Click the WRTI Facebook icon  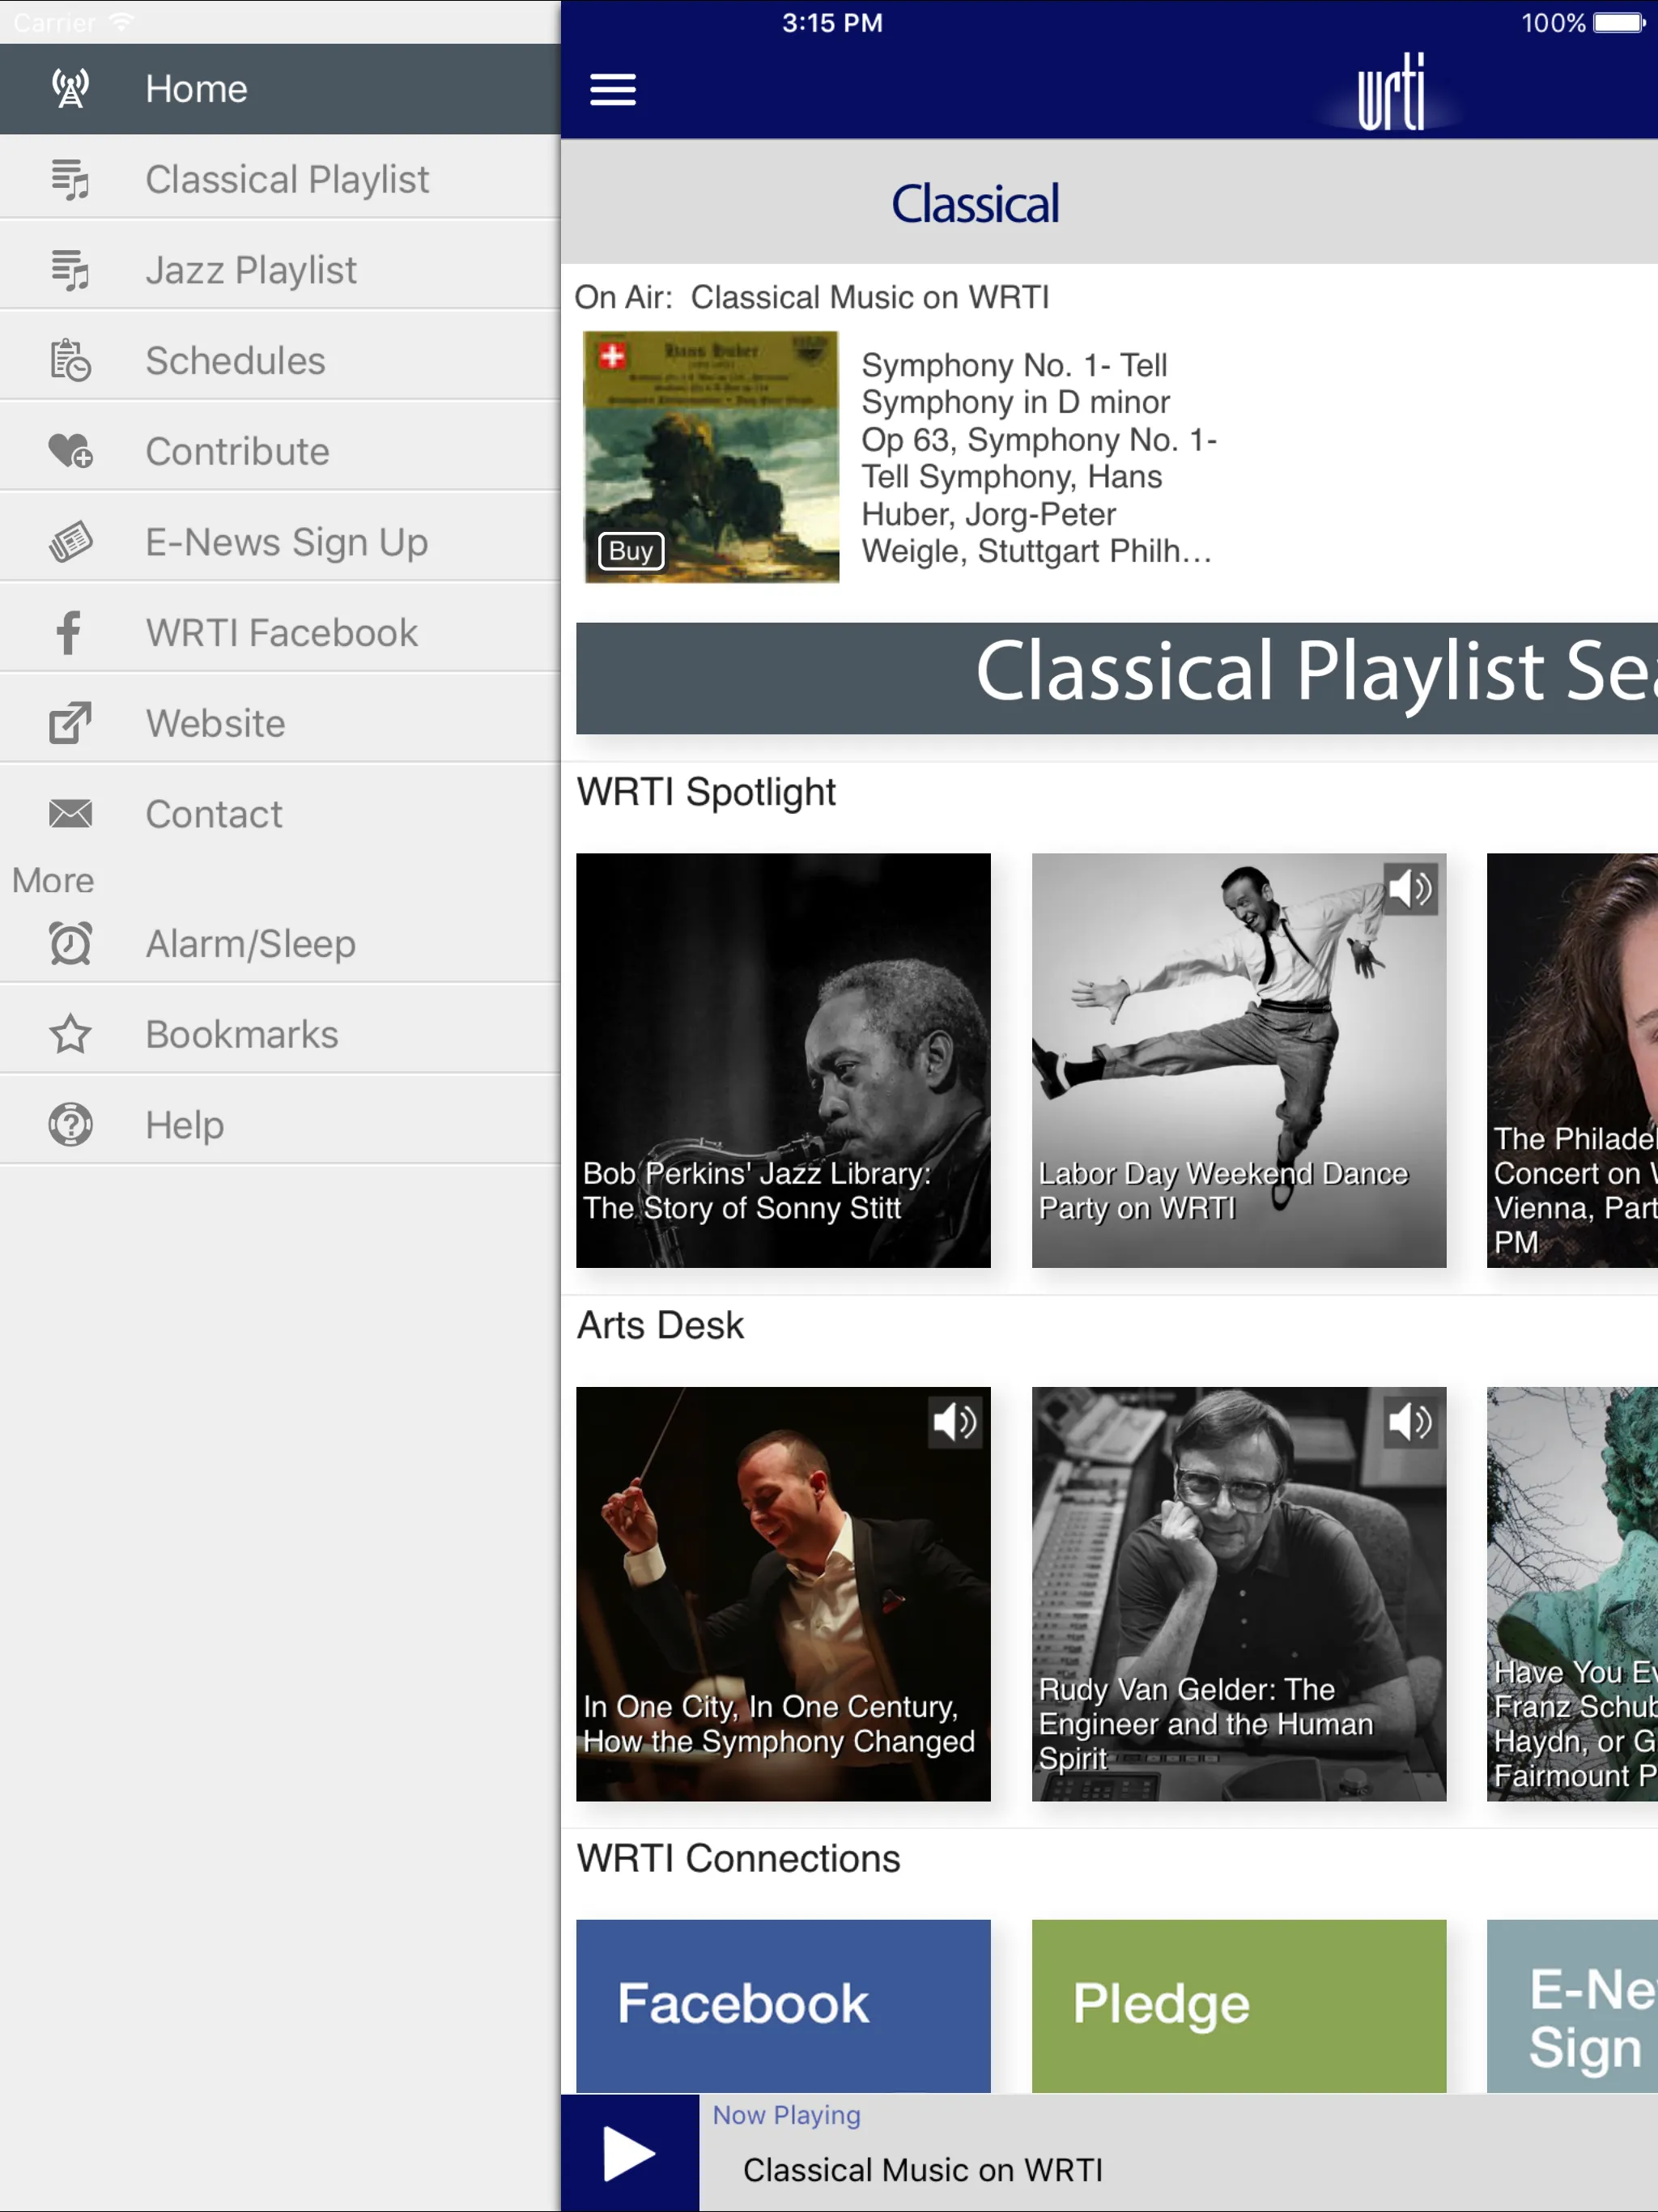(x=69, y=632)
